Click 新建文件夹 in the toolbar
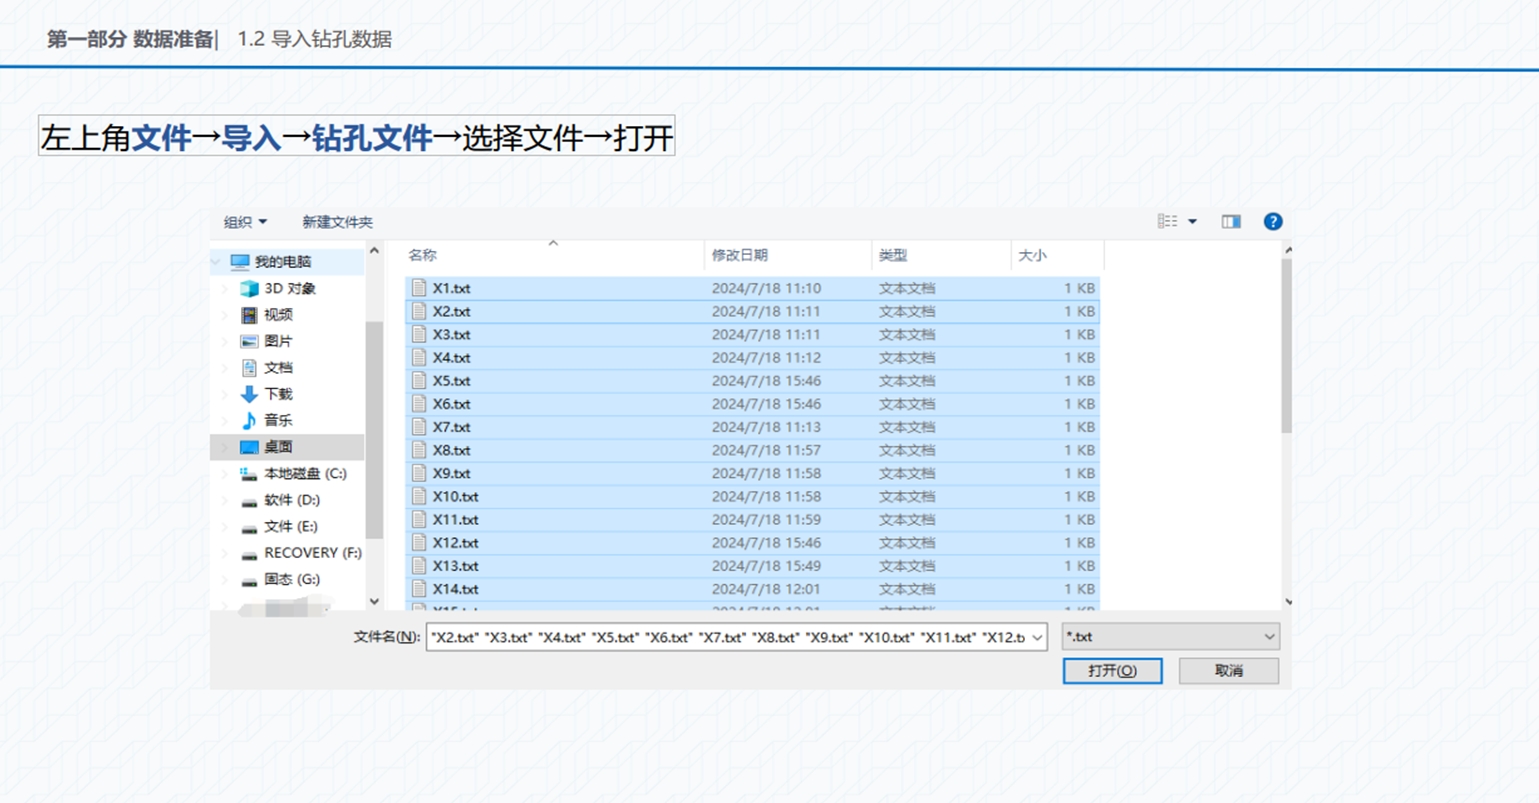Screen dimensions: 1539x803 click(x=337, y=222)
